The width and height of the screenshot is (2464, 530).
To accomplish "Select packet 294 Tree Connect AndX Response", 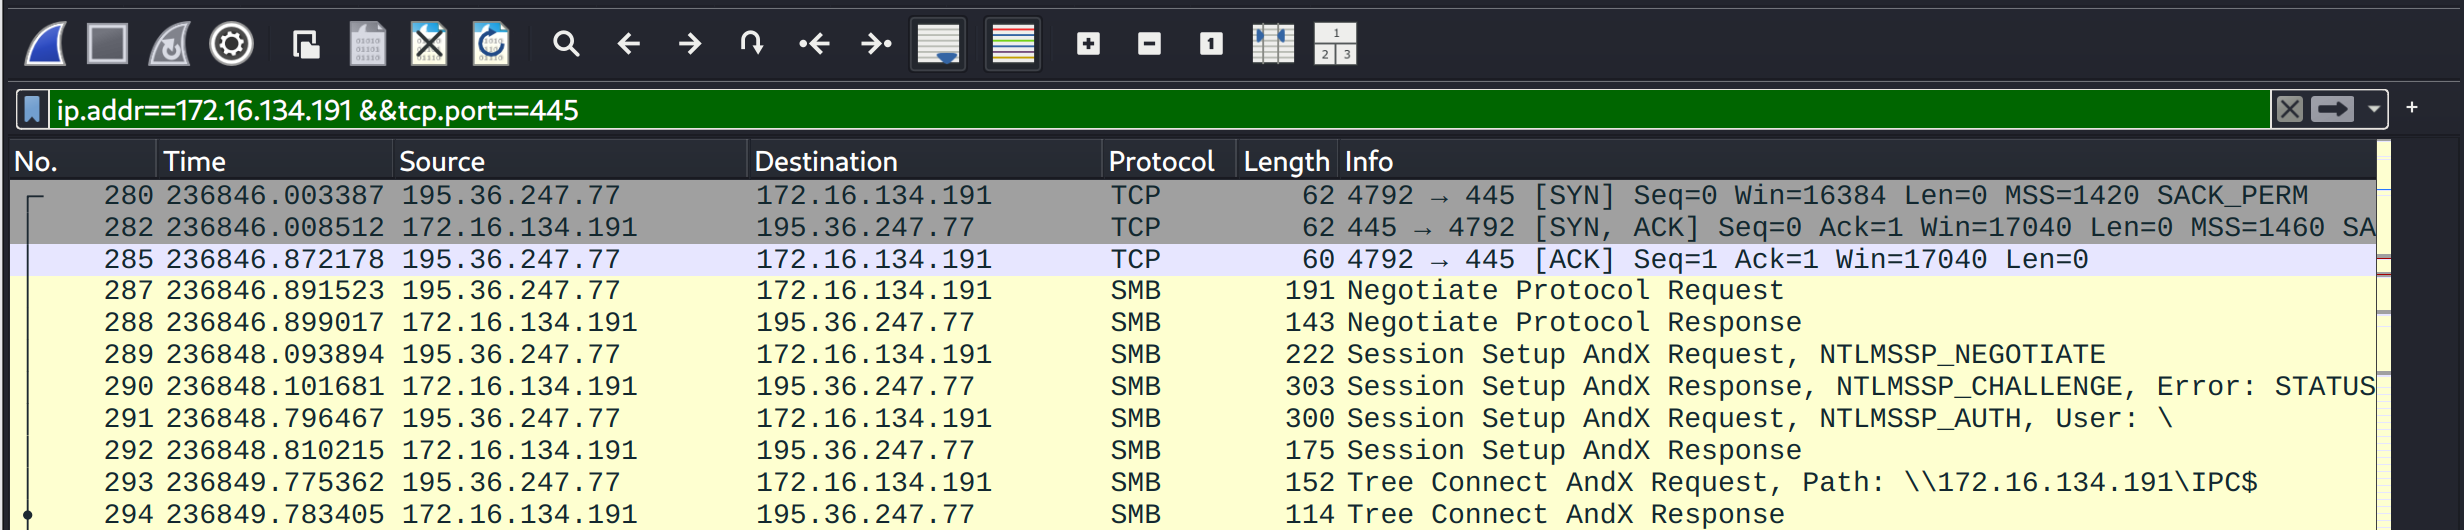I will click(x=1193, y=514).
